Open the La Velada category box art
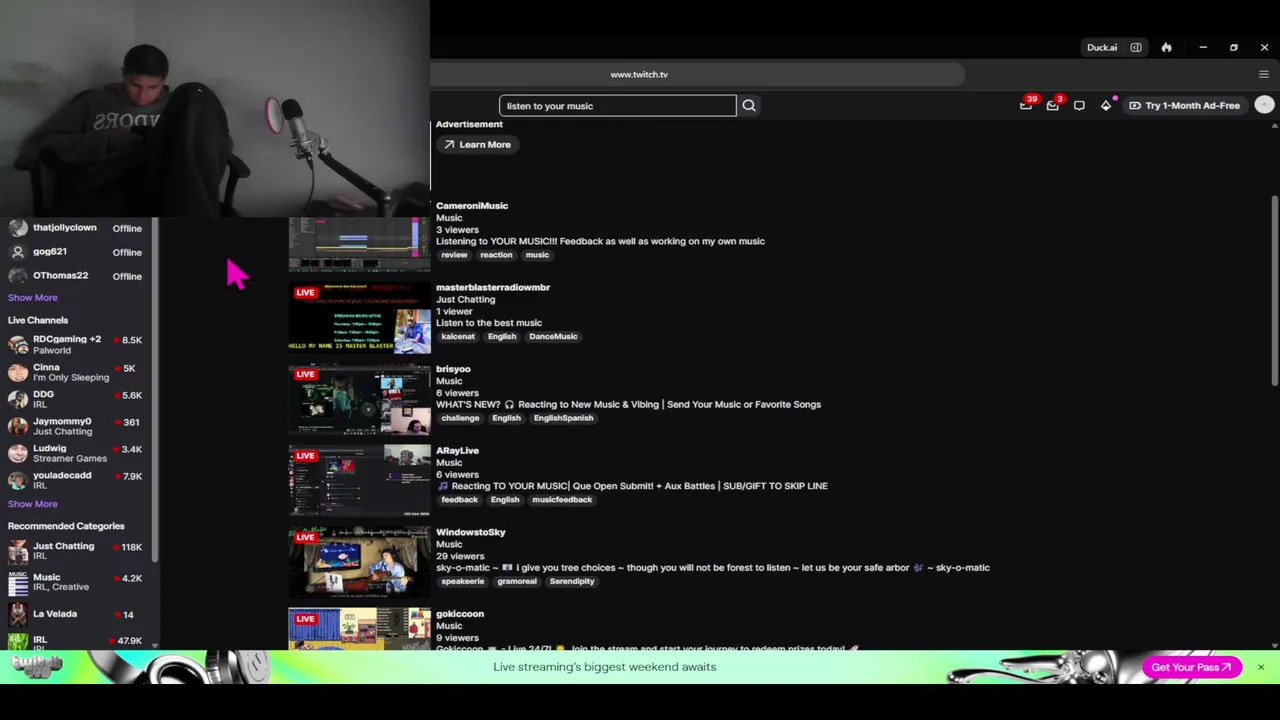Screen dimensions: 1280x720 (18, 613)
